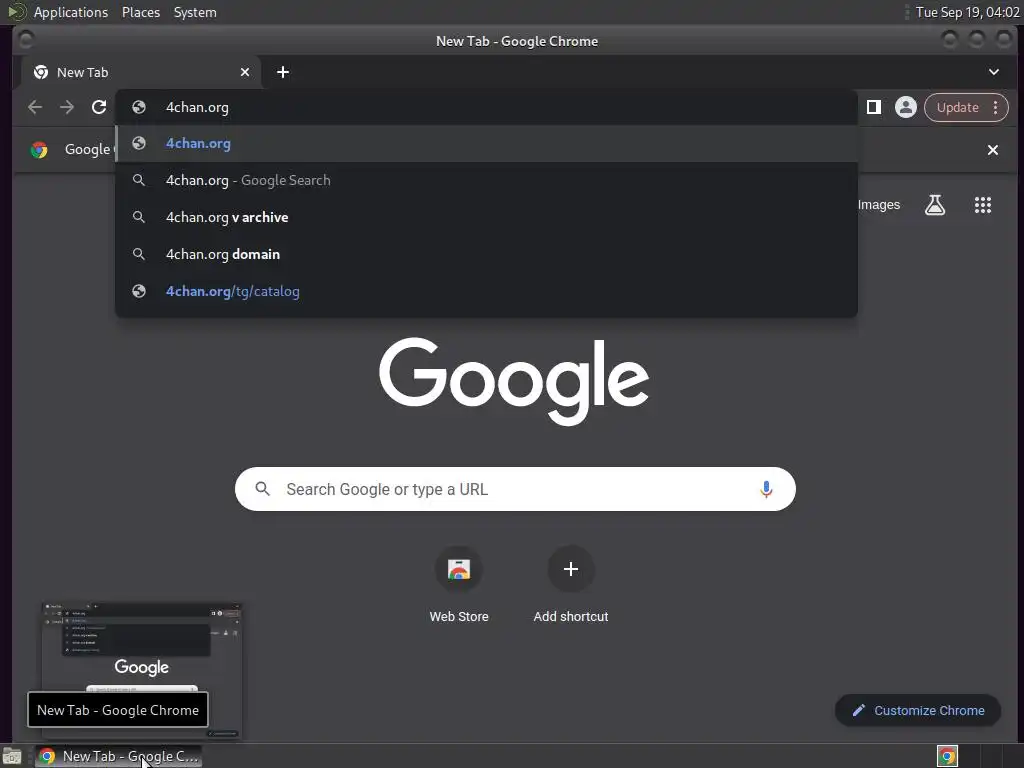Open the Places menu
Viewport: 1024px width, 768px height.
(x=141, y=12)
